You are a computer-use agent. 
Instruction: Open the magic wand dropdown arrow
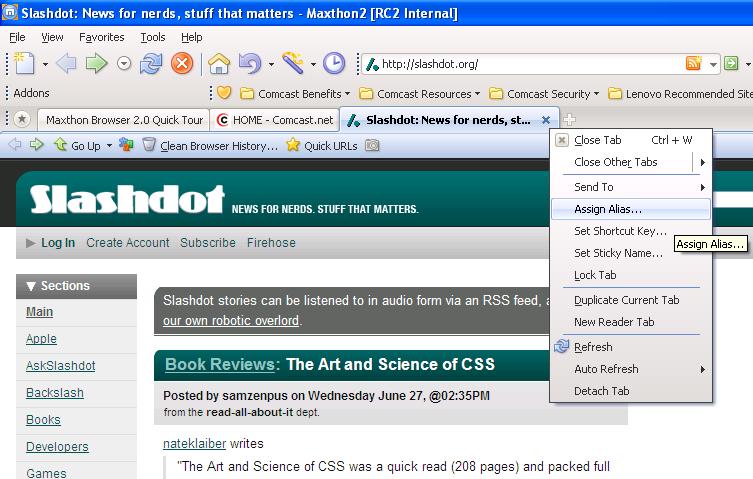point(313,64)
